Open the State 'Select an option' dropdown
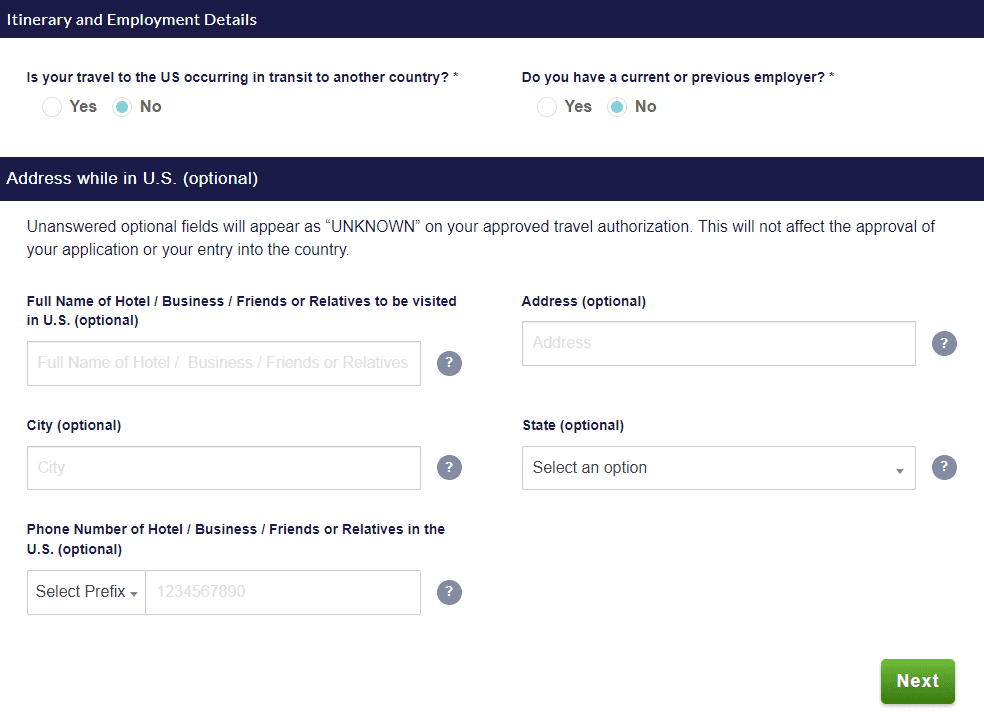The width and height of the screenshot is (984, 722). [718, 468]
